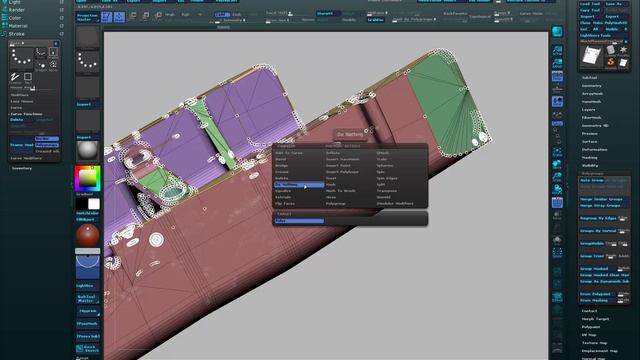The image size is (640, 360).
Task: Select the Spray stroke icon
Action: tap(53, 65)
